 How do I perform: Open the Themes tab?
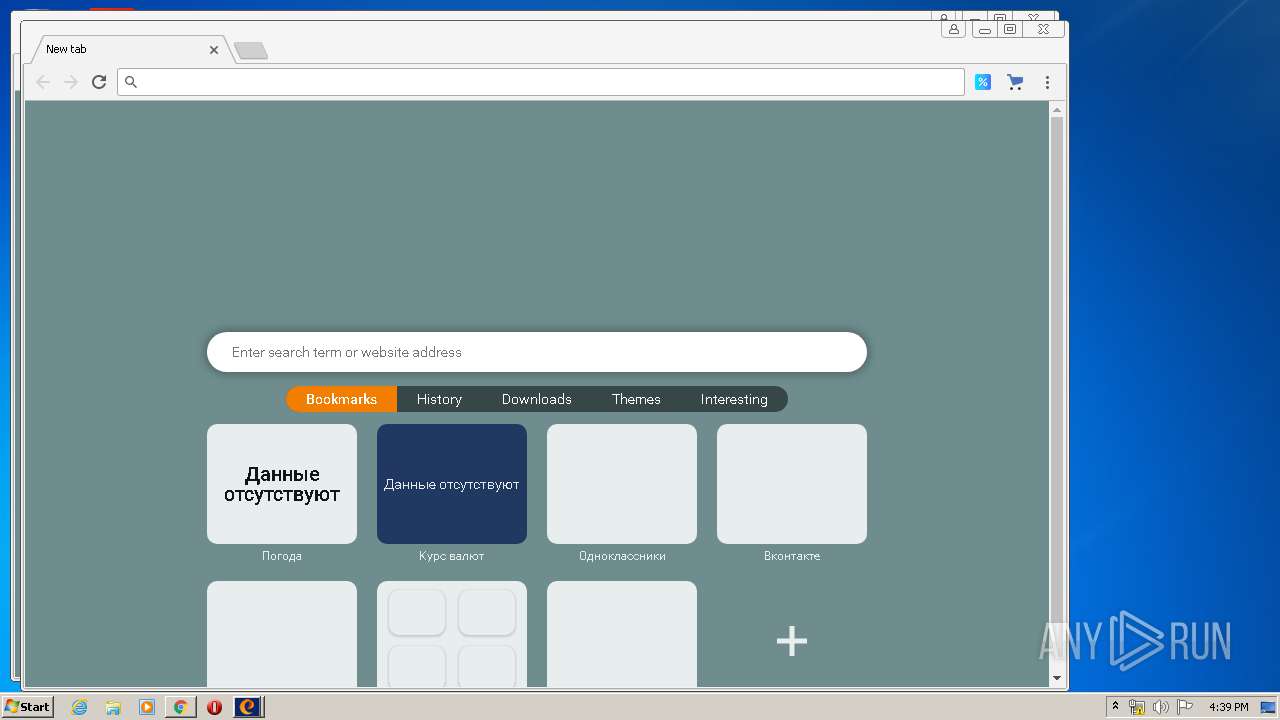[636, 399]
